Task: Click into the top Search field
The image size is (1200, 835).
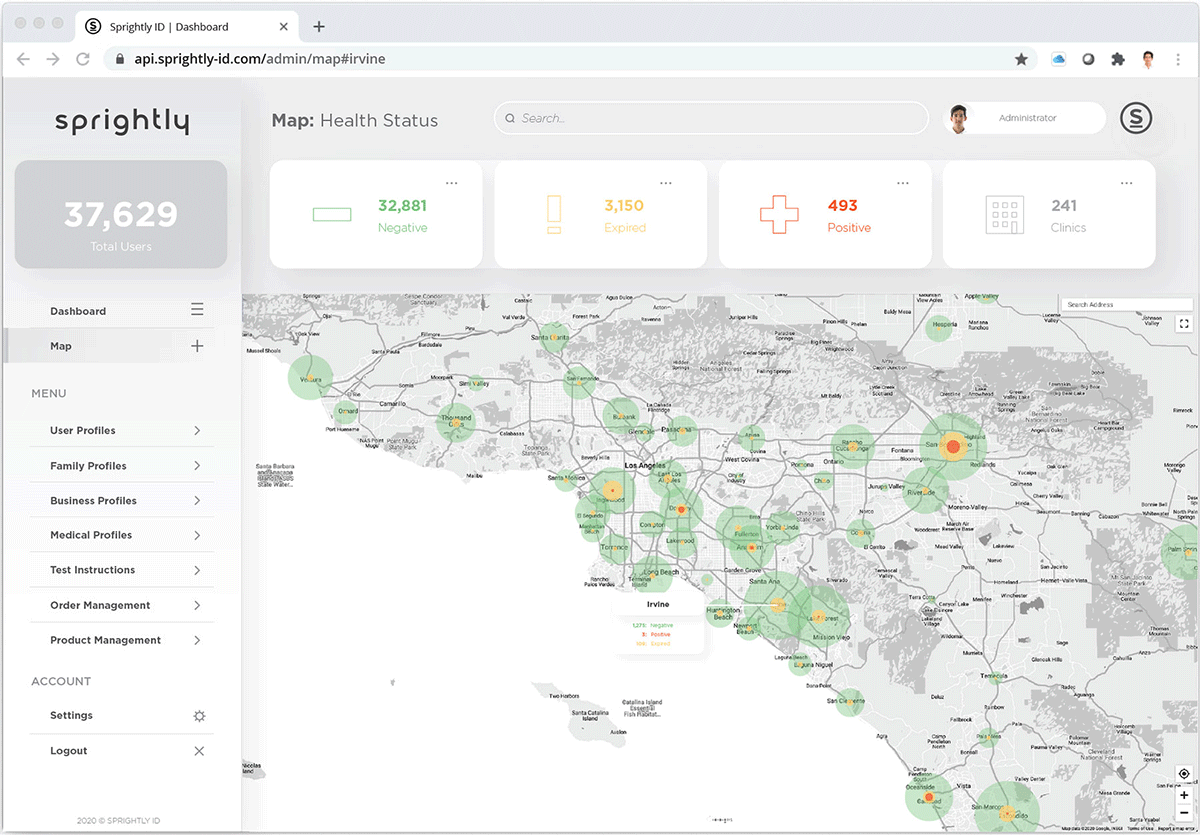Action: coord(710,118)
